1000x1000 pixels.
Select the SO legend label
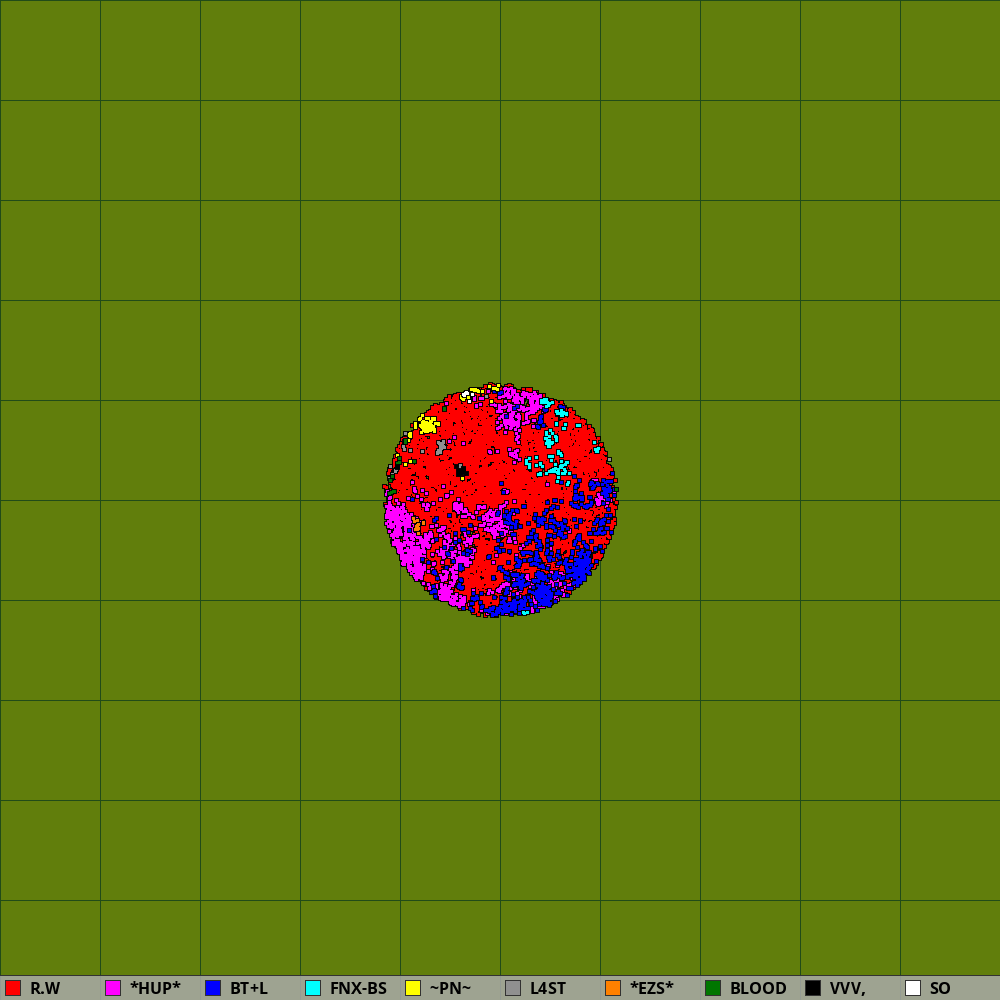(940, 988)
